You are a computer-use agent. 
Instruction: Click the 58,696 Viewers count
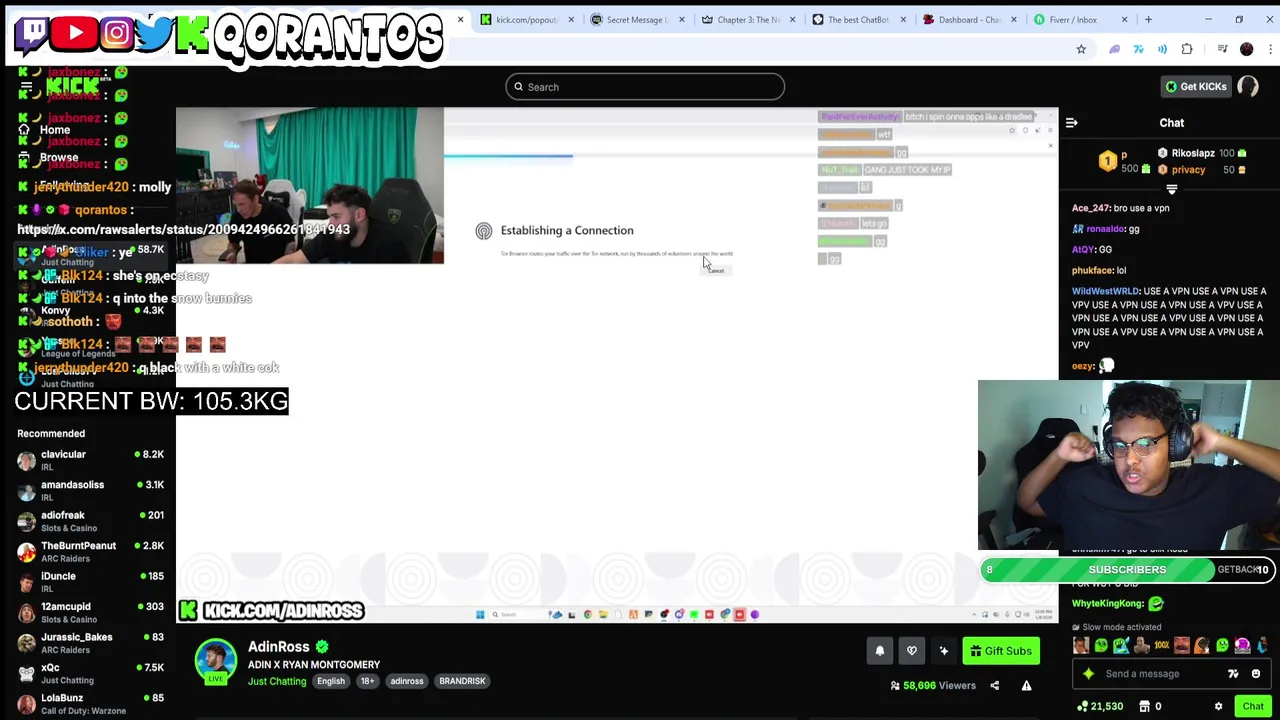[933, 686]
